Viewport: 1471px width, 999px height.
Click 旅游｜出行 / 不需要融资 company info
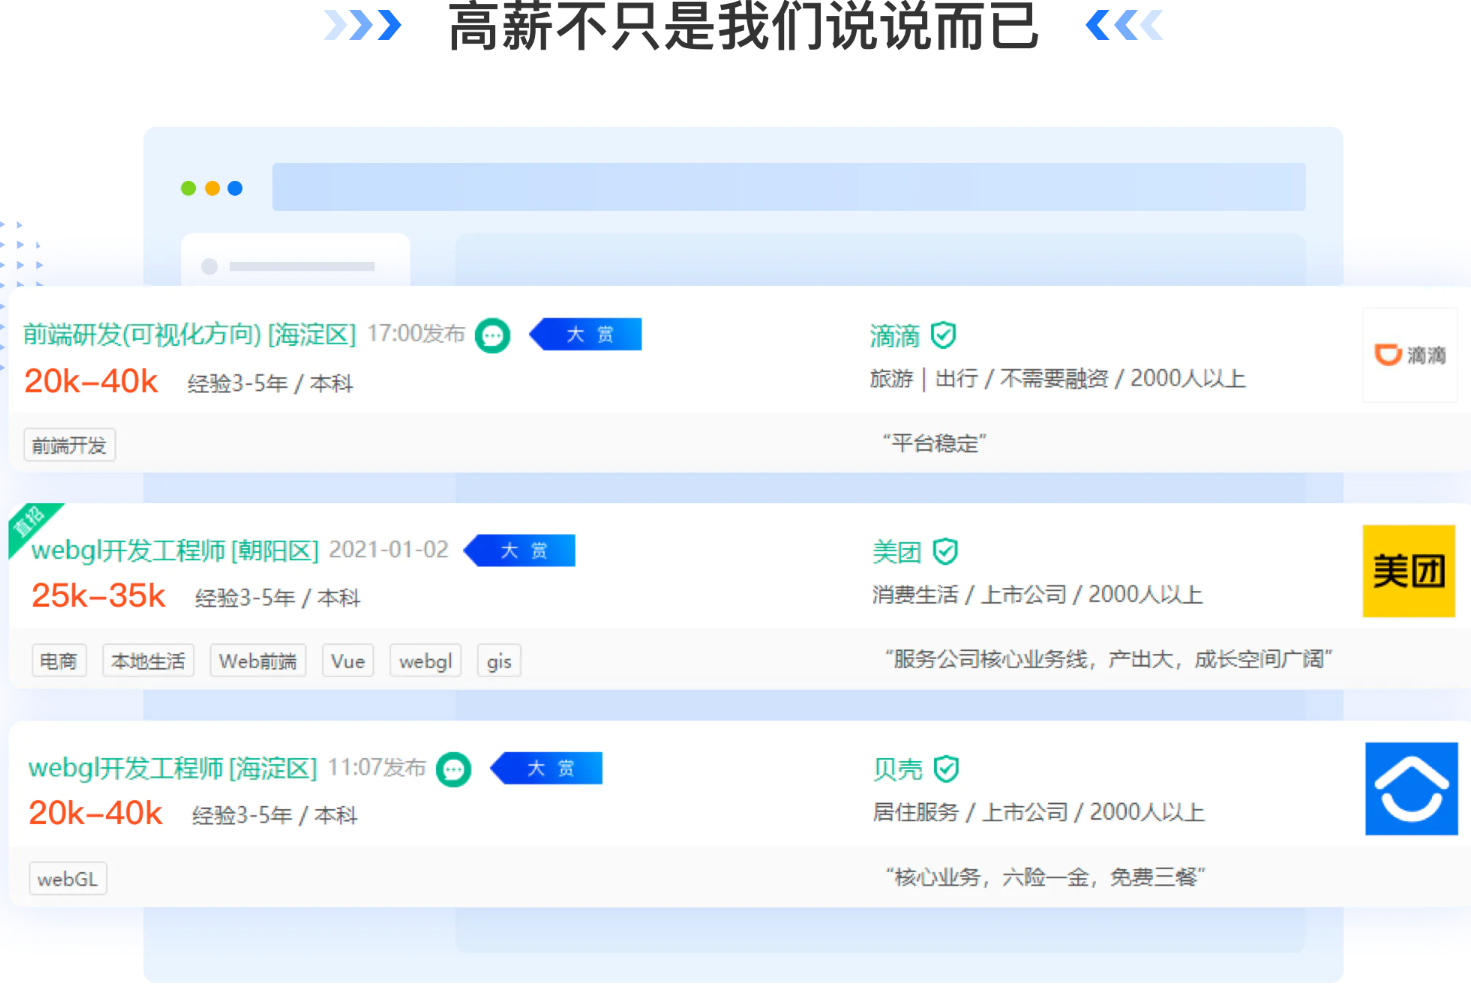(x=1057, y=378)
